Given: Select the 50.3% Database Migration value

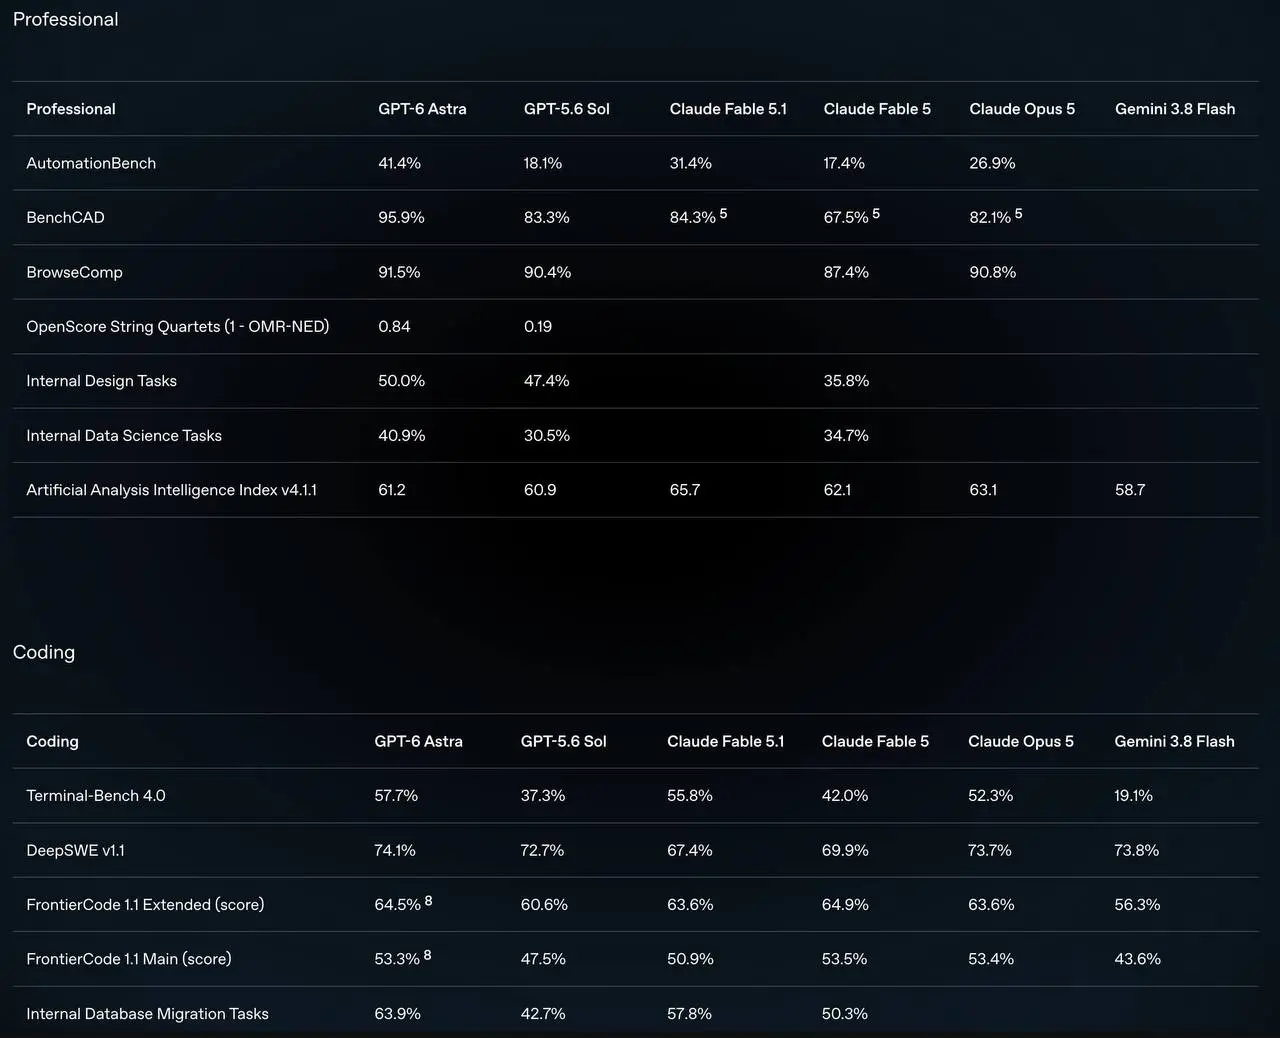Looking at the screenshot, I should coord(845,1014).
